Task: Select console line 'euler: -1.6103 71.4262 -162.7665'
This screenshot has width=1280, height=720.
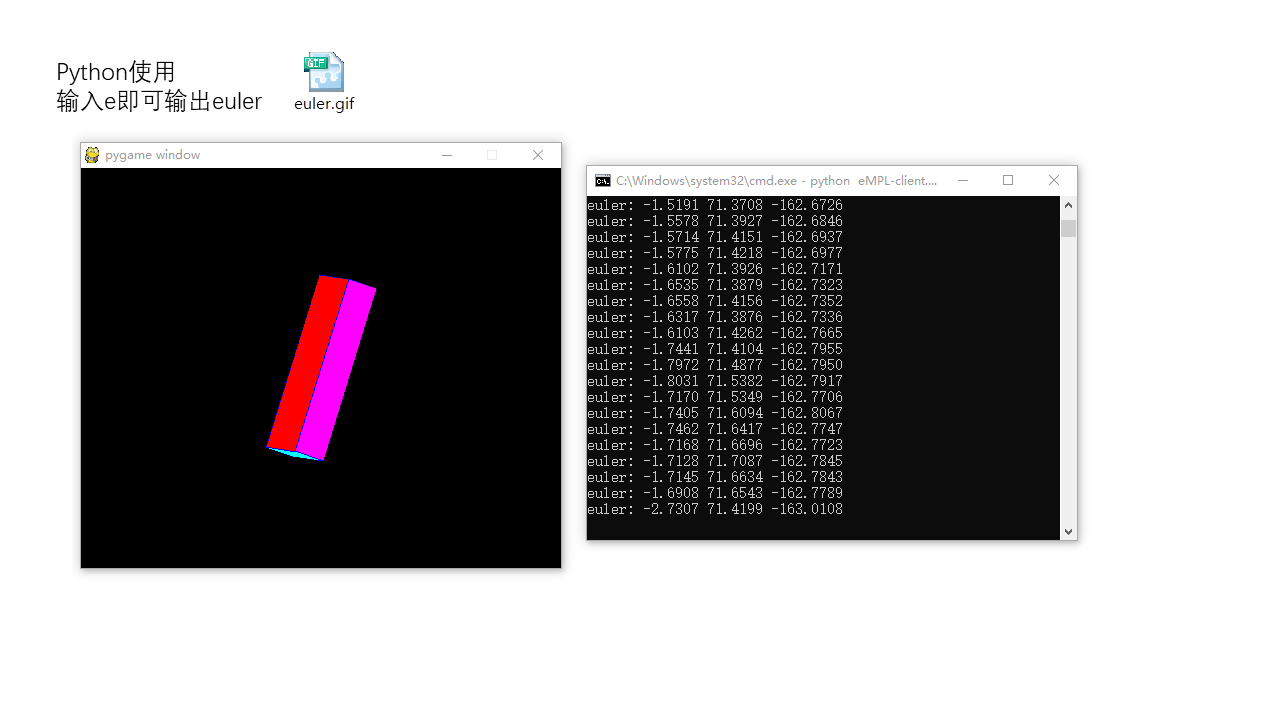Action: click(715, 333)
